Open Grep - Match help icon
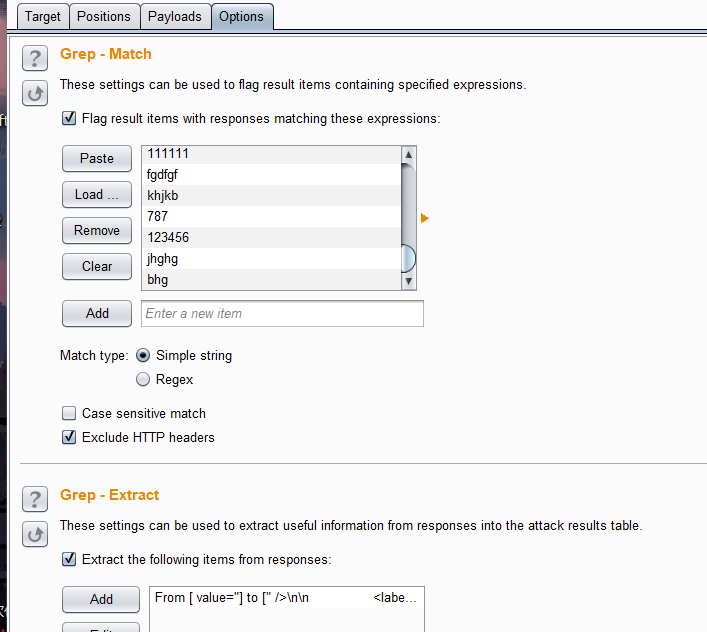Image resolution: width=707 pixels, height=632 pixels. [x=35, y=57]
